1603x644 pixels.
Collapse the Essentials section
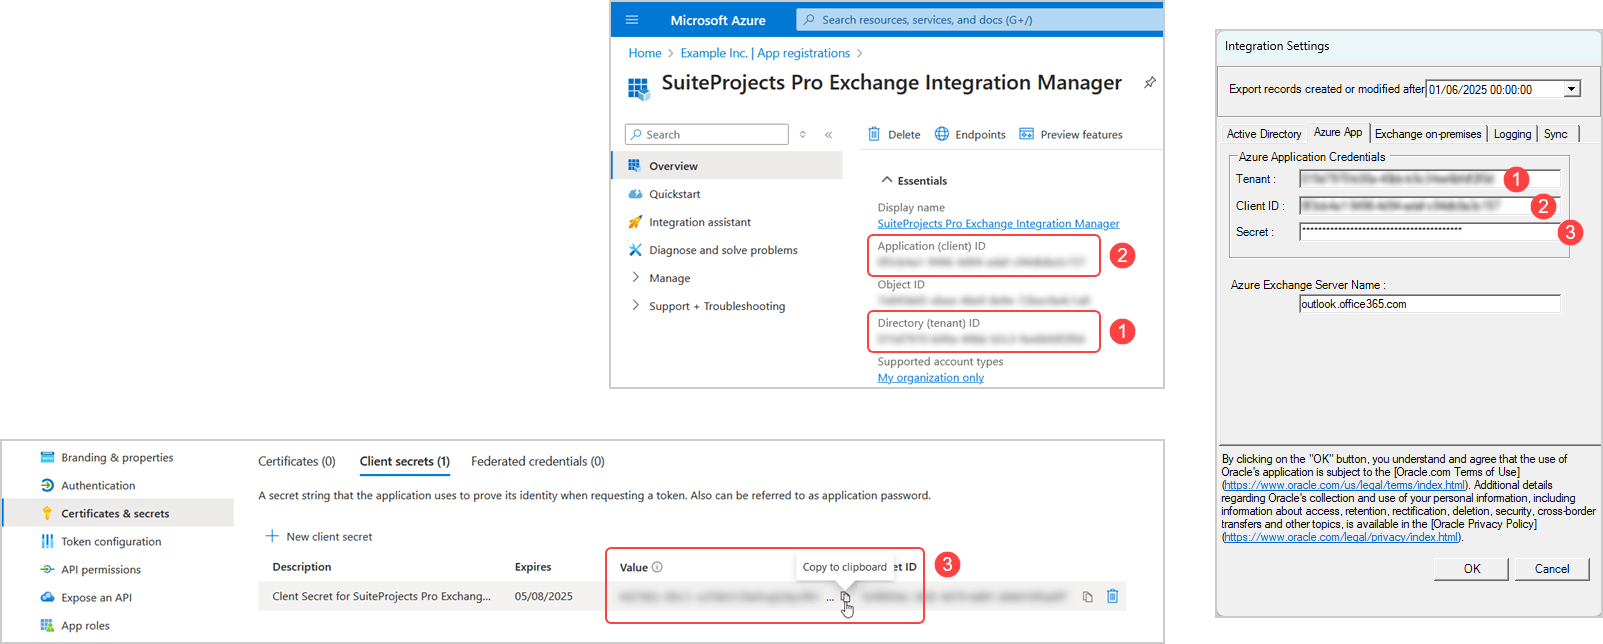tap(913, 181)
